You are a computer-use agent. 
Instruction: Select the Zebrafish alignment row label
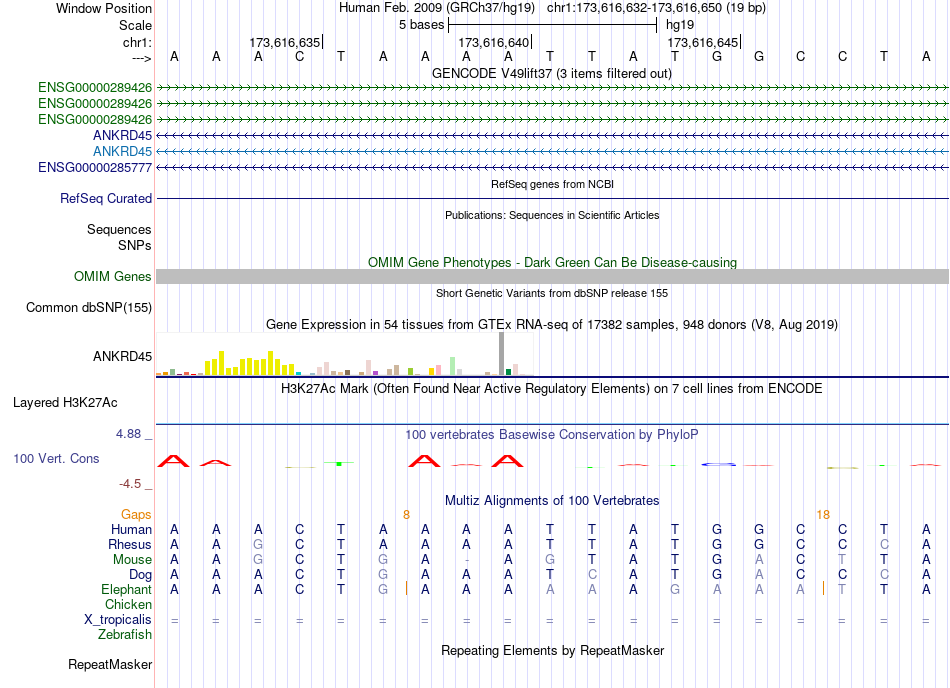(125, 635)
